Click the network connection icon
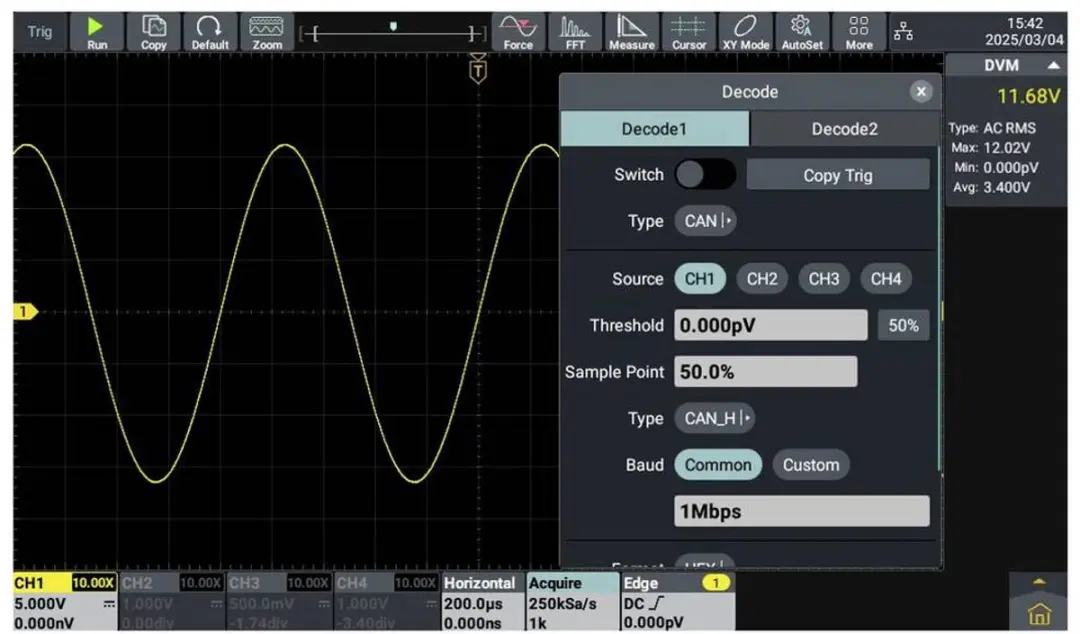The width and height of the screenshot is (1080, 634). point(903,31)
